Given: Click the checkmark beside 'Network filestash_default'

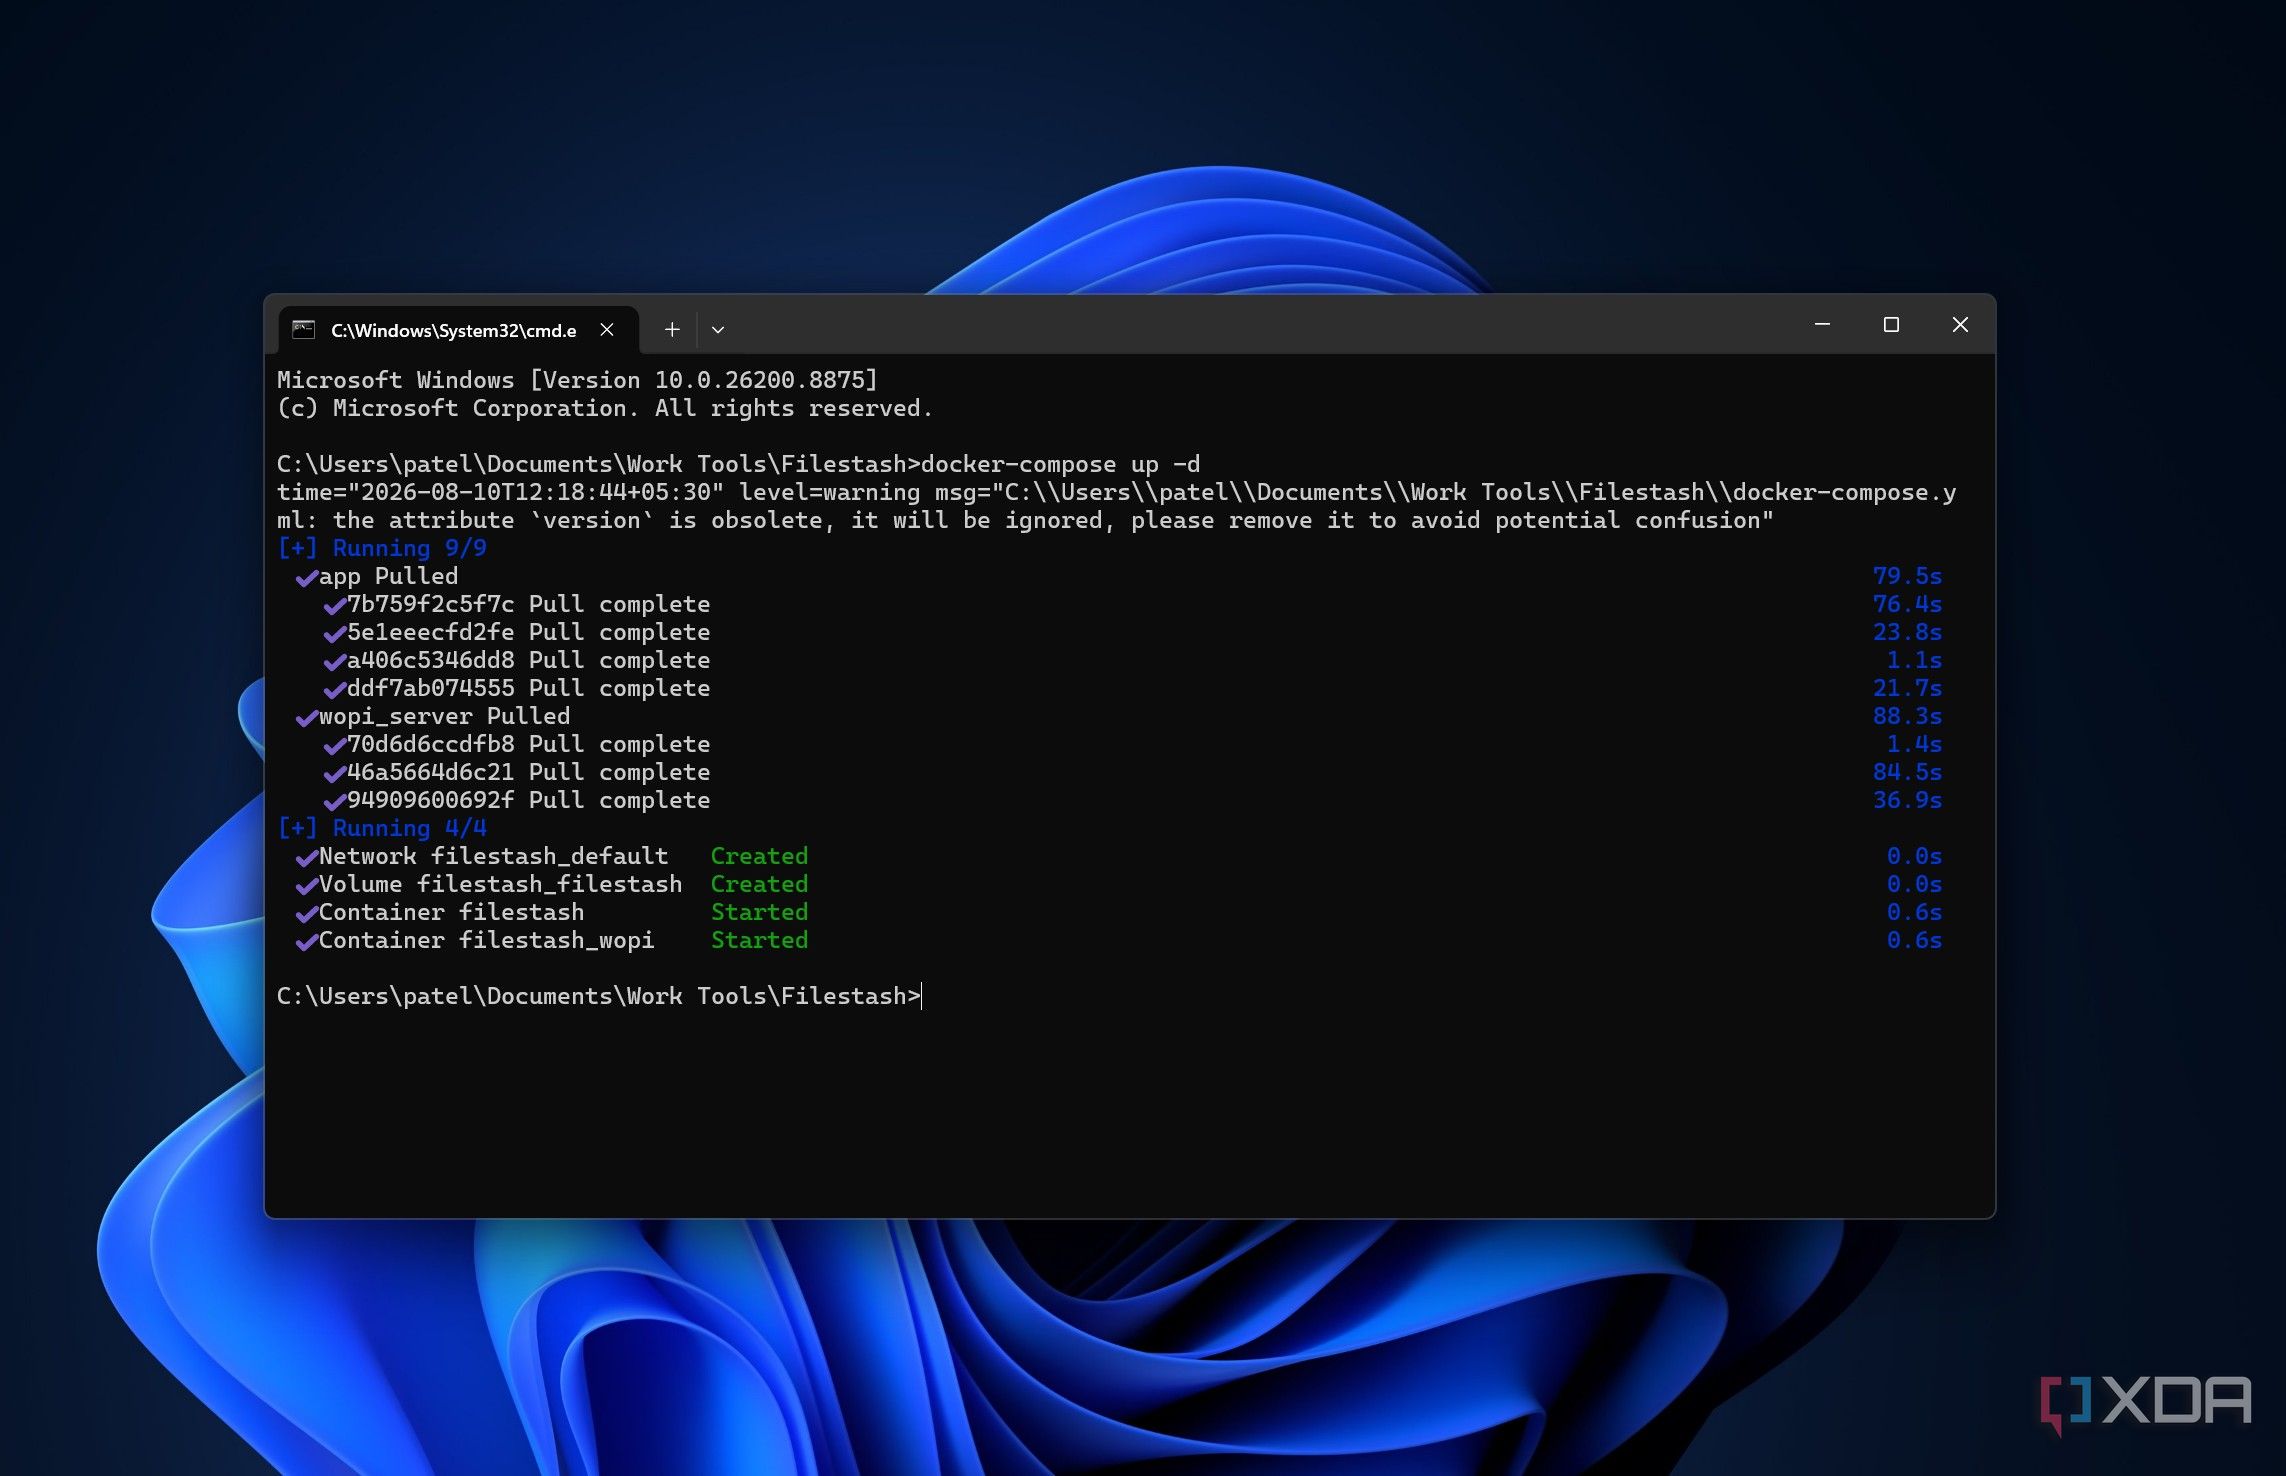Looking at the screenshot, I should click(306, 857).
